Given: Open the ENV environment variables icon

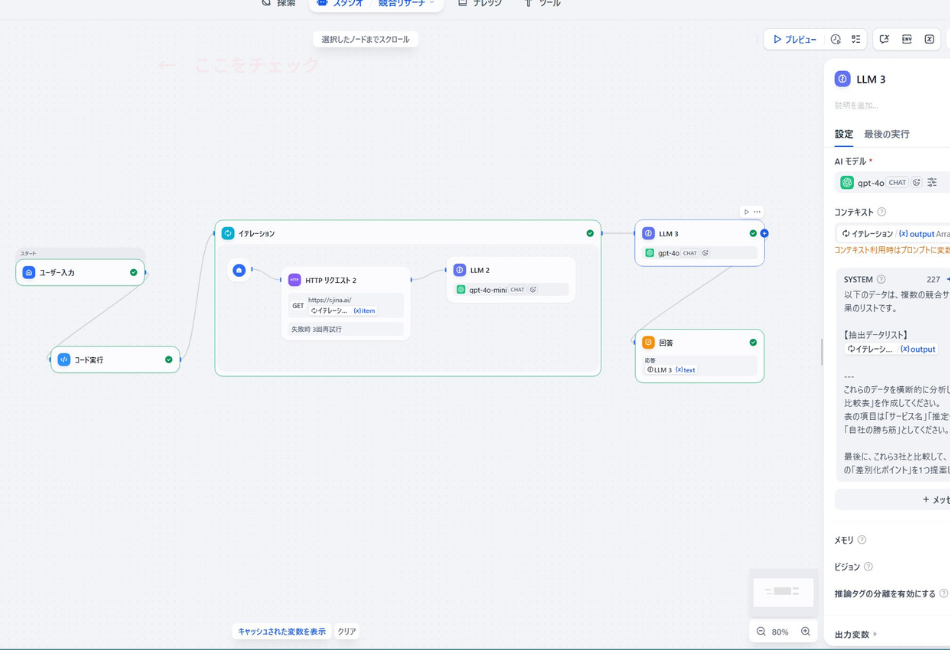Looking at the screenshot, I should point(907,40).
